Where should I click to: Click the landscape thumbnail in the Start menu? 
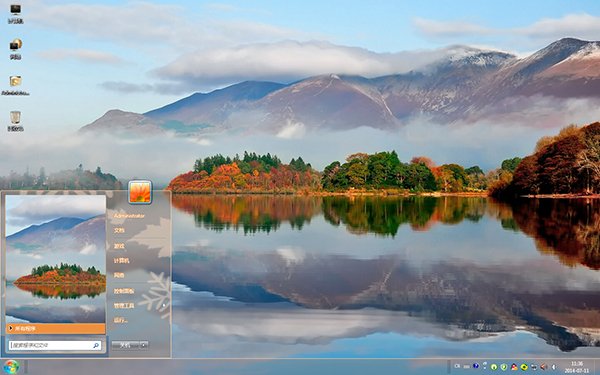coord(56,259)
